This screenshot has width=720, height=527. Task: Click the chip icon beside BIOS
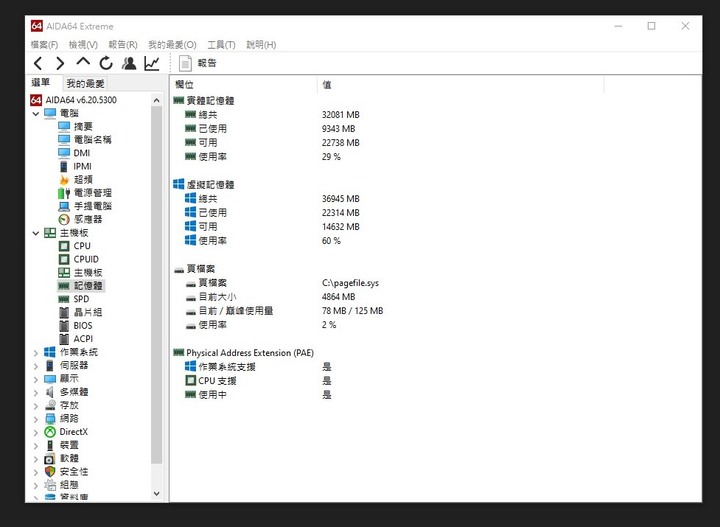pos(64,326)
